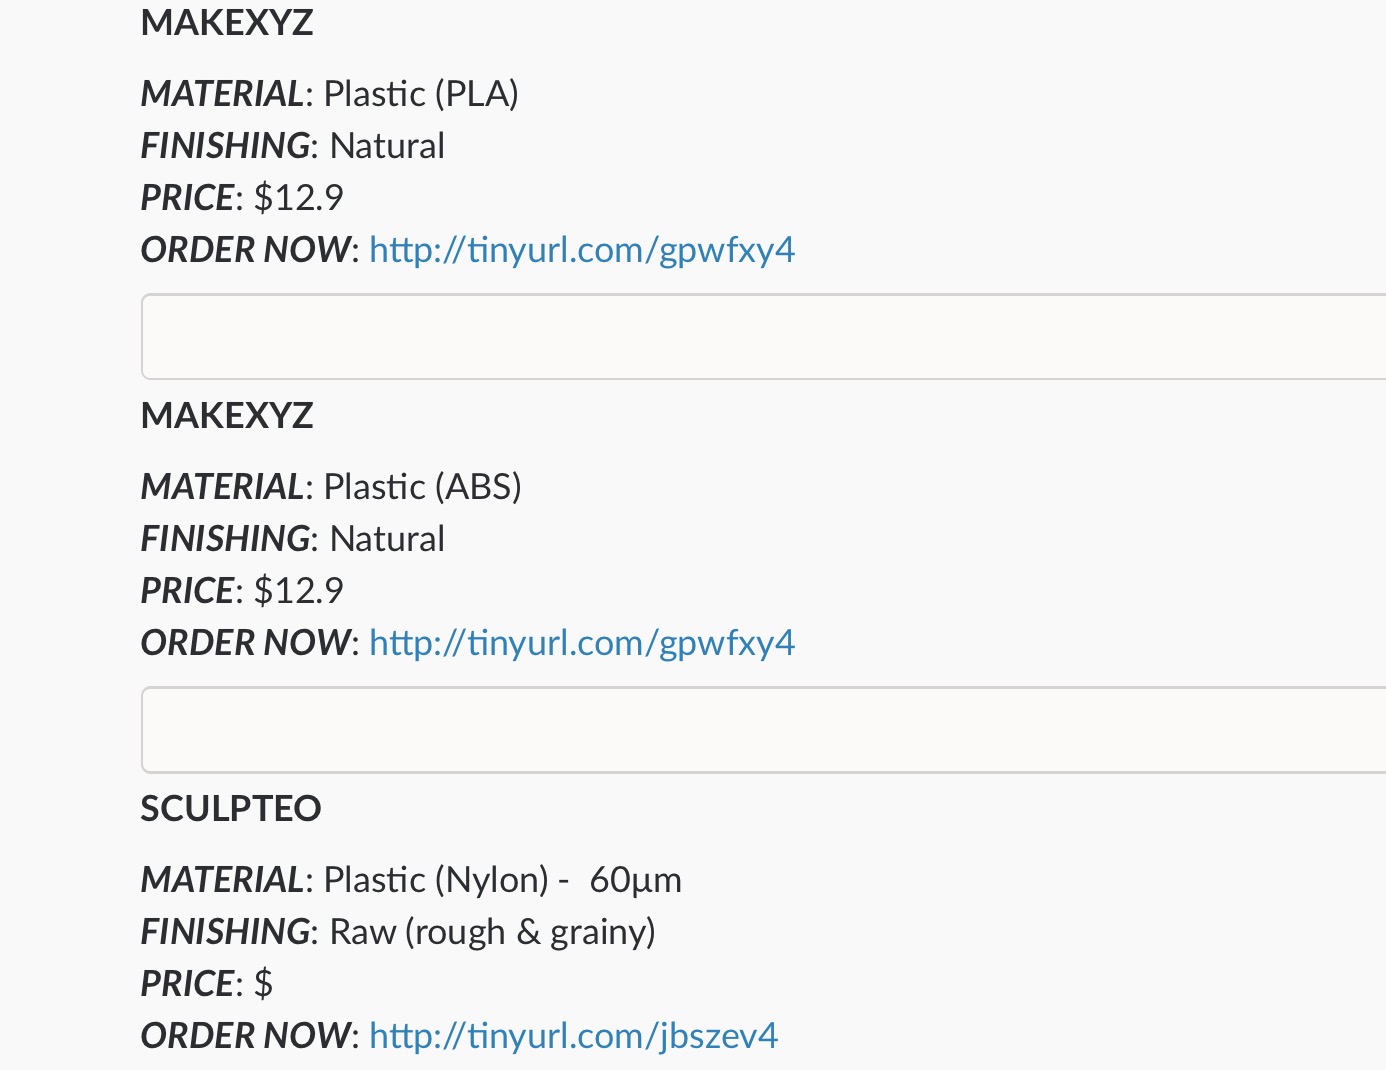Click the ORDER NOW label in the Sculpteo listing
Screen dimensions: 1386x1070
click(x=246, y=1036)
